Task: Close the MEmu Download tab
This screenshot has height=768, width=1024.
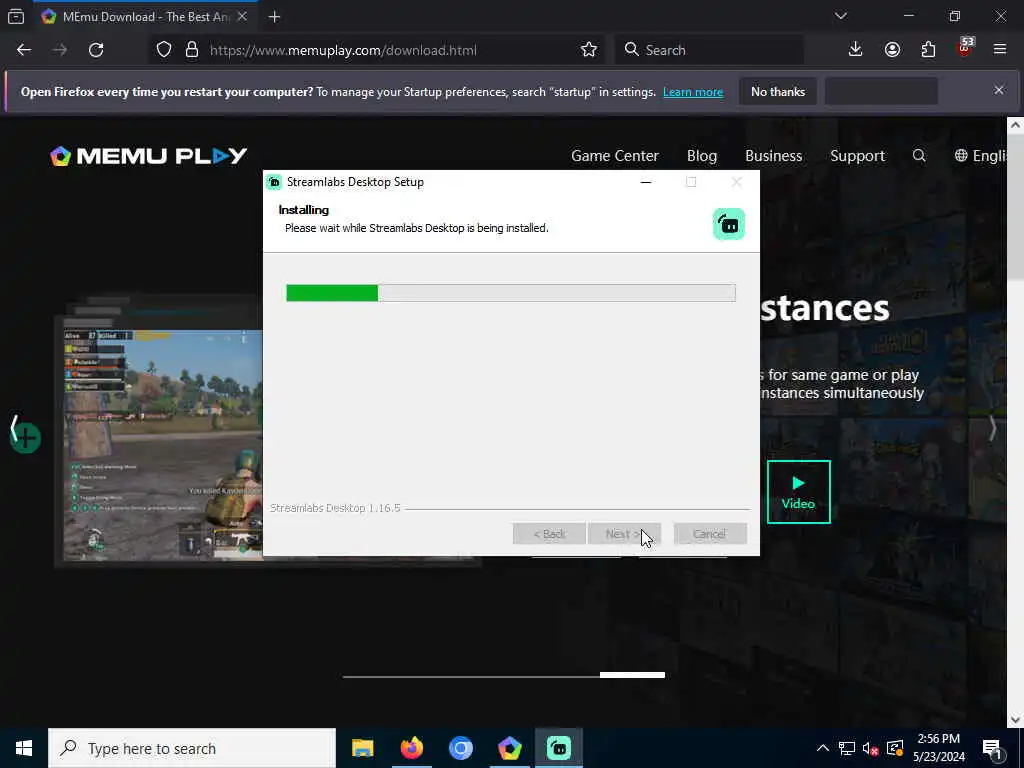Action: pos(242,17)
